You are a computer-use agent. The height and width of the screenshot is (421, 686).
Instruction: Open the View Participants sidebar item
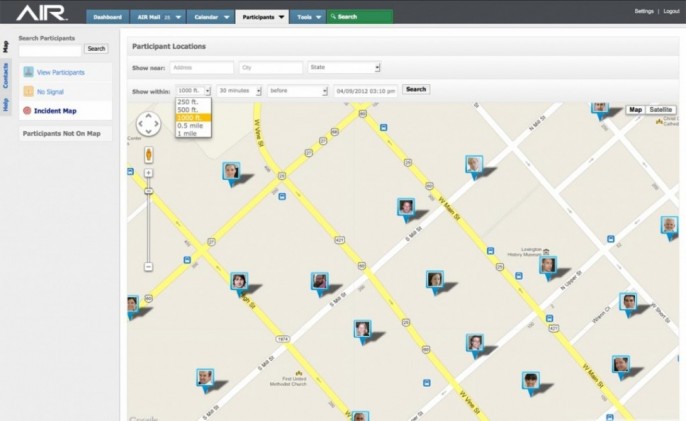click(60, 72)
